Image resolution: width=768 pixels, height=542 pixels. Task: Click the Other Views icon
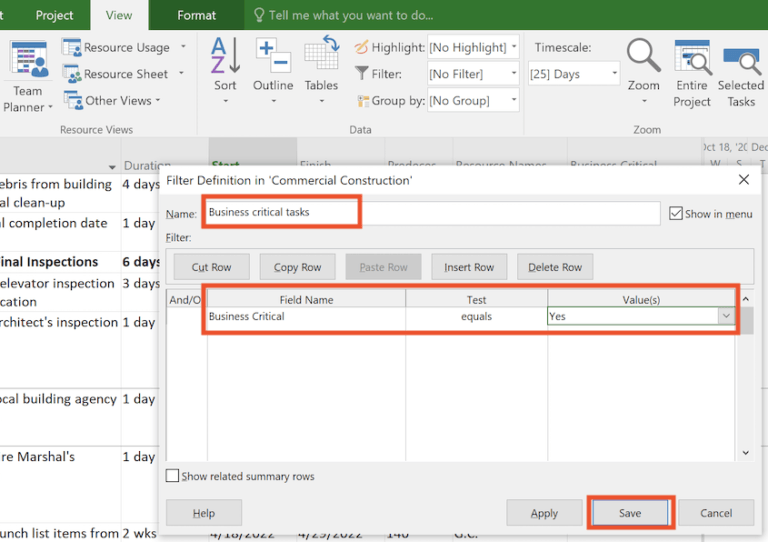coord(73,100)
